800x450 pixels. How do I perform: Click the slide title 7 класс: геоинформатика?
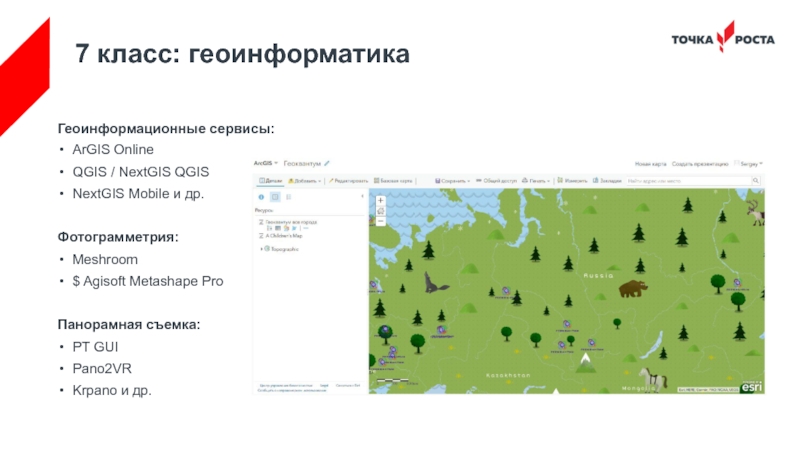[242, 54]
